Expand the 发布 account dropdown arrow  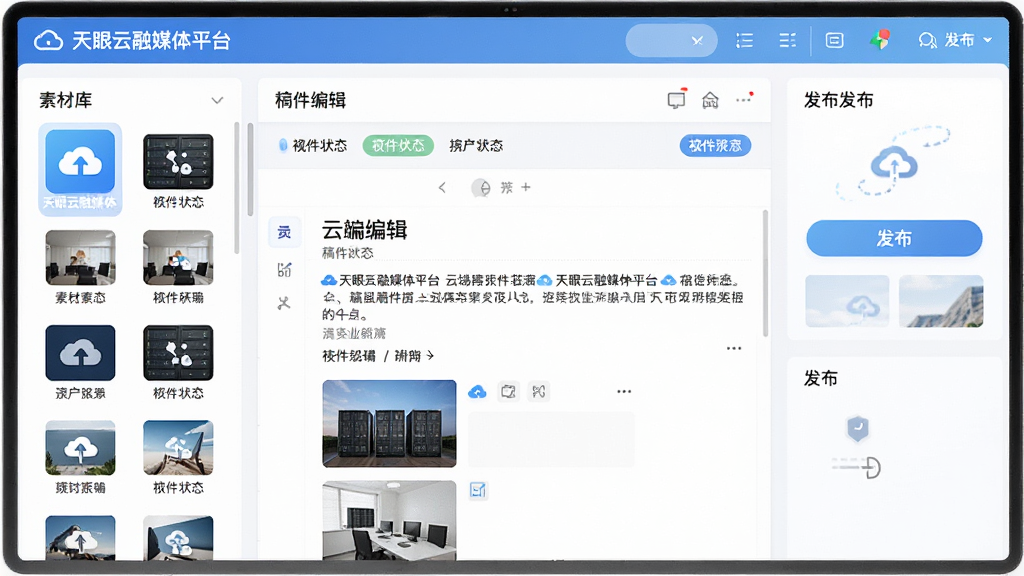coord(988,40)
